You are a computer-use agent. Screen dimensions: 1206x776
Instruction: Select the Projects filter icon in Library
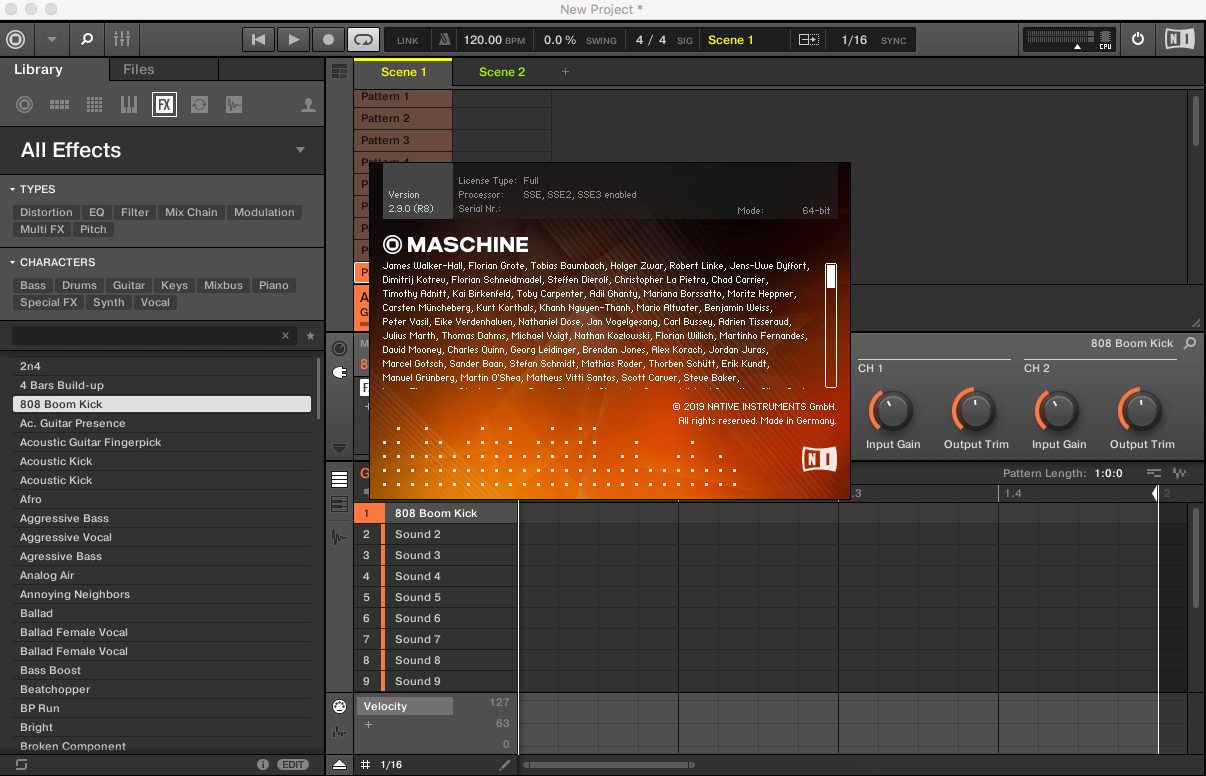pos(25,104)
